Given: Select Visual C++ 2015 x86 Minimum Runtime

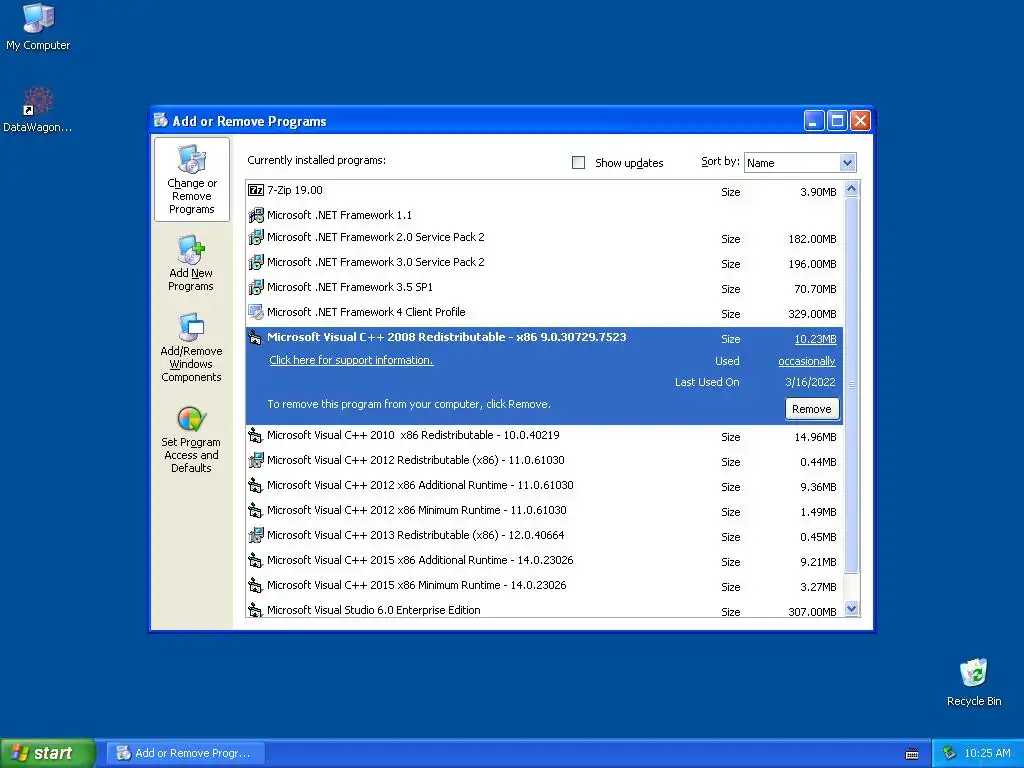Looking at the screenshot, I should pyautogui.click(x=544, y=586).
